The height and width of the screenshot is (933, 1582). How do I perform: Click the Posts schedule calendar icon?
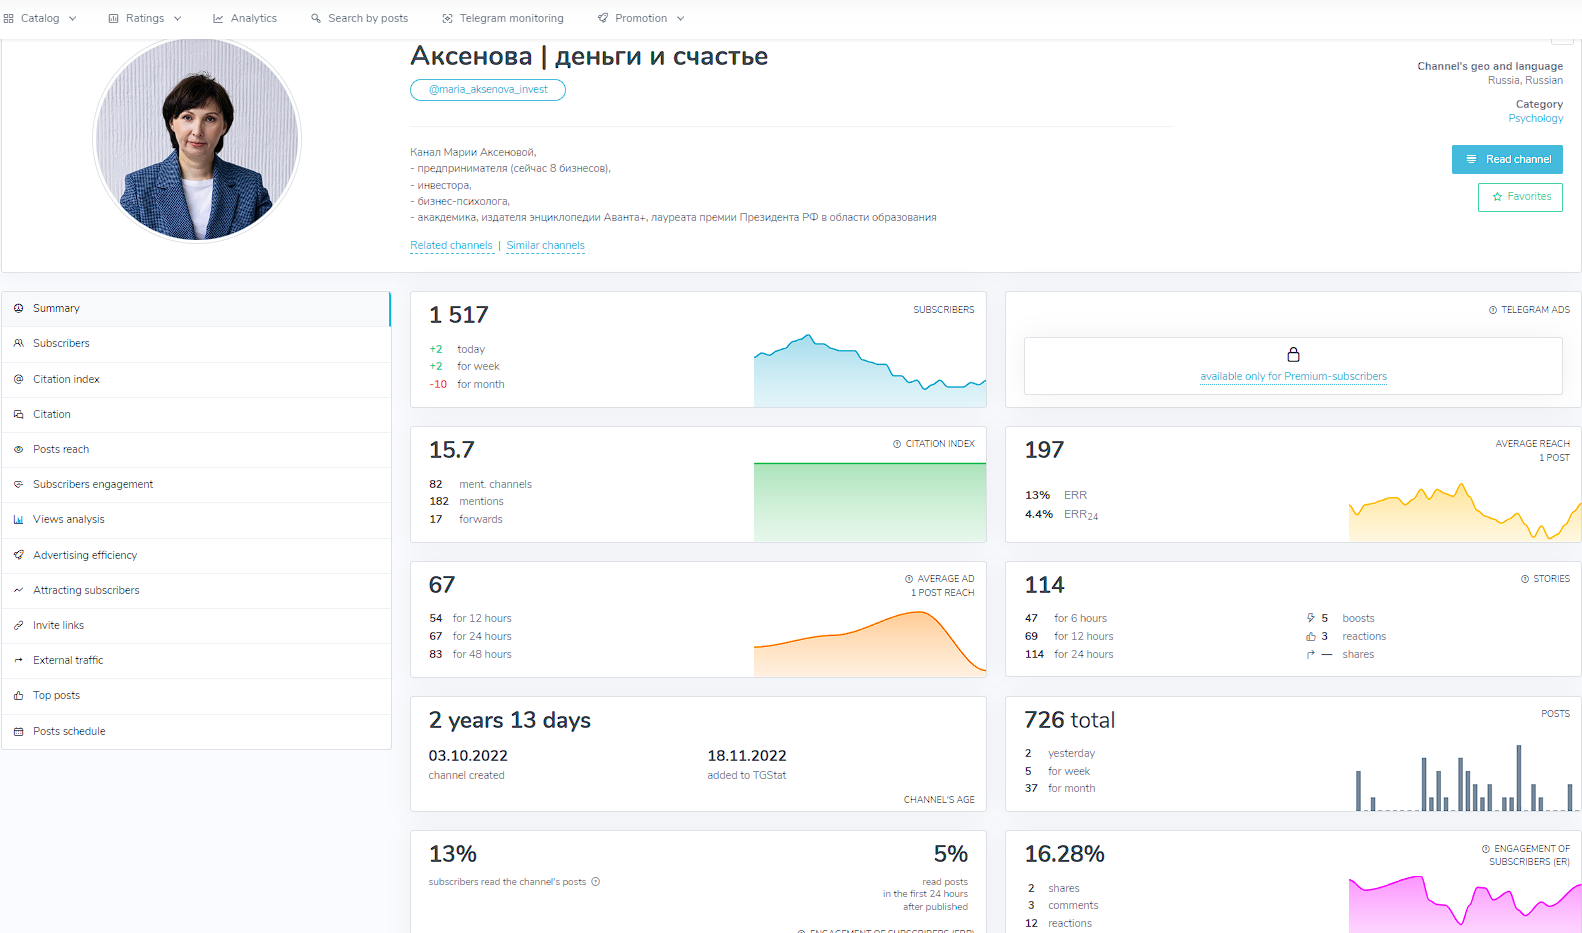point(18,731)
